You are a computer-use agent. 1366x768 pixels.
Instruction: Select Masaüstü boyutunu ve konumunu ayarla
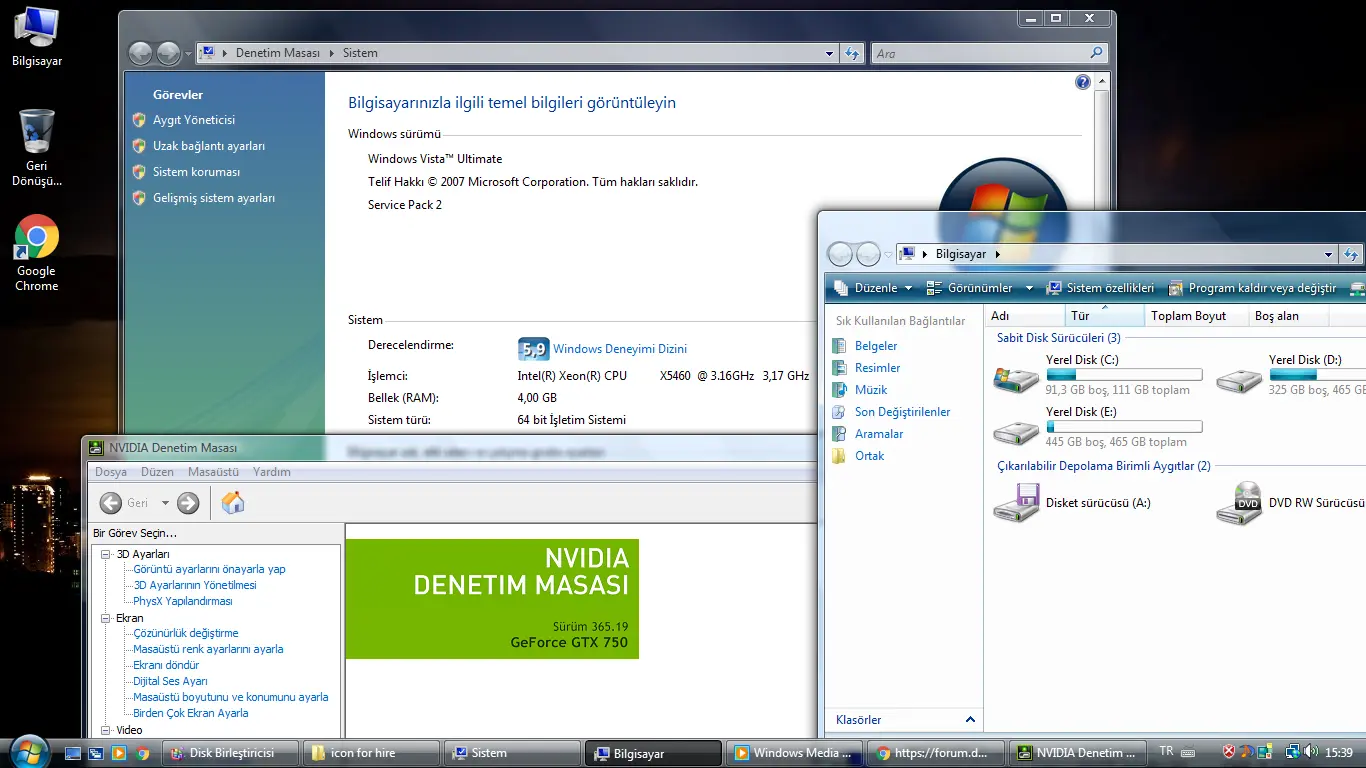pos(231,697)
